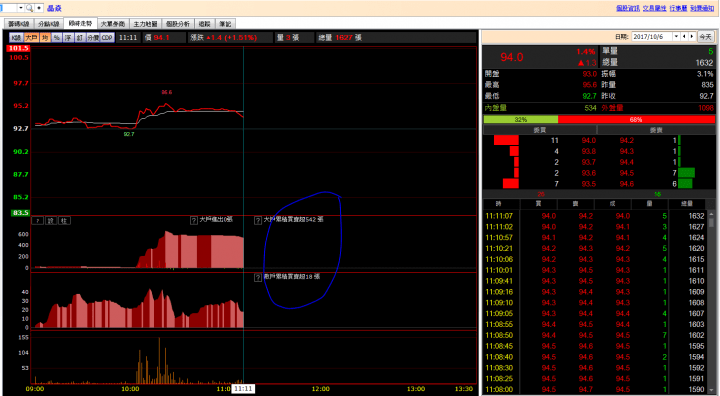
Task: Click the ? help button left of 設
Action: (38, 221)
